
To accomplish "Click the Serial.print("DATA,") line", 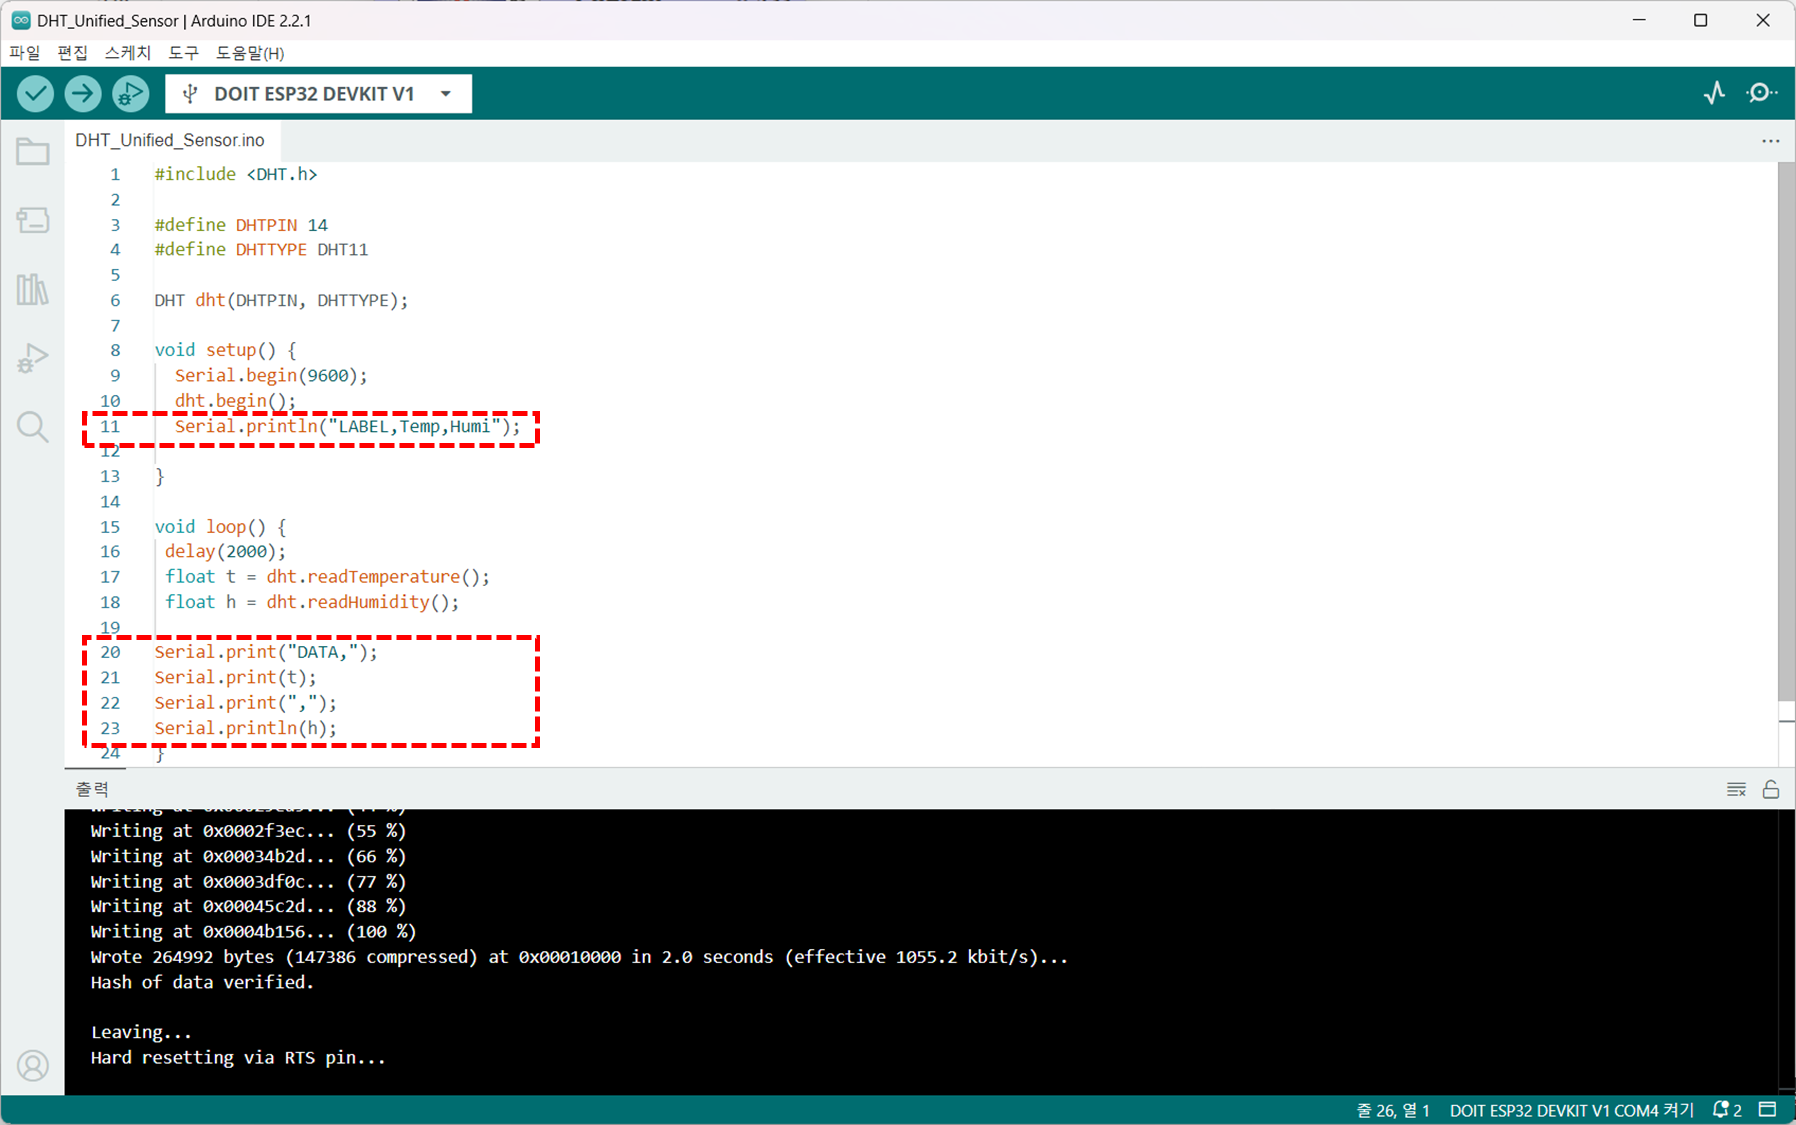I will pos(266,652).
